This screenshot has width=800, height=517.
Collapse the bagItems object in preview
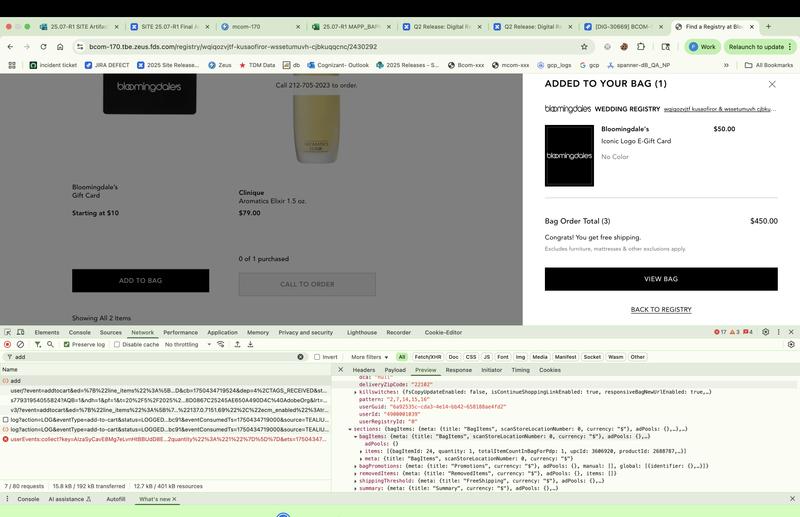(x=356, y=436)
